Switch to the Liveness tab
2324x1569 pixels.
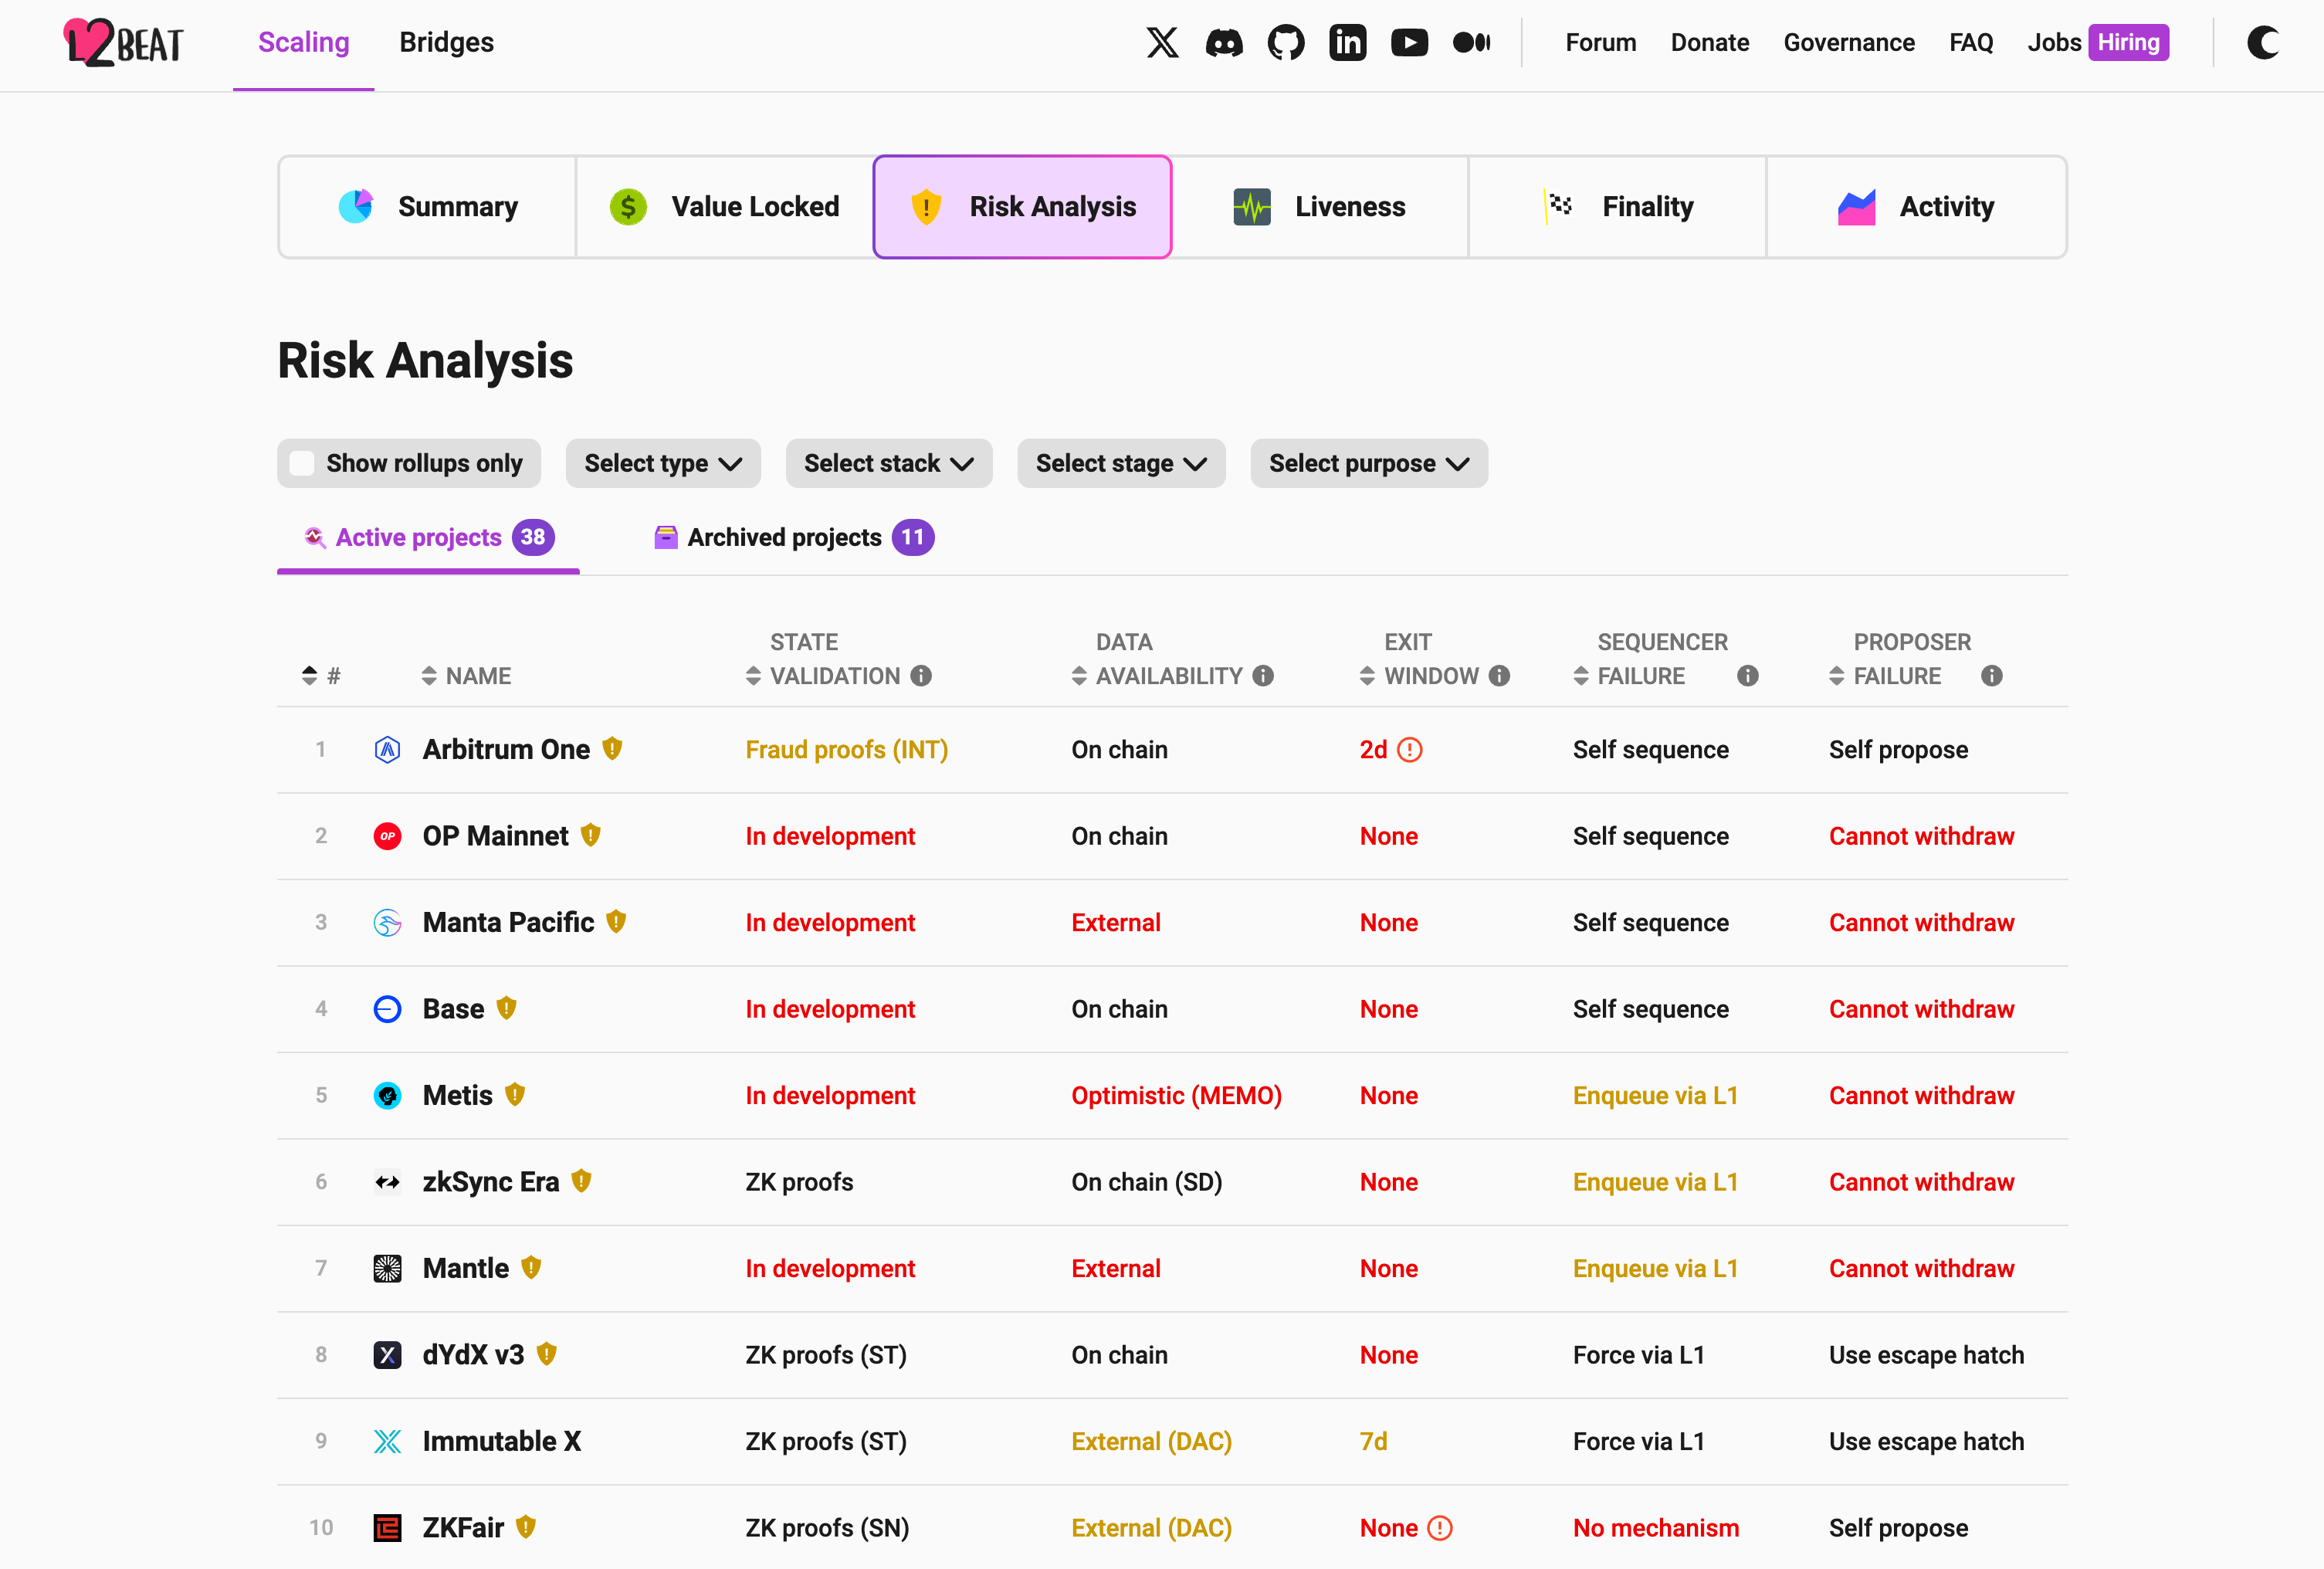pyautogui.click(x=1319, y=207)
